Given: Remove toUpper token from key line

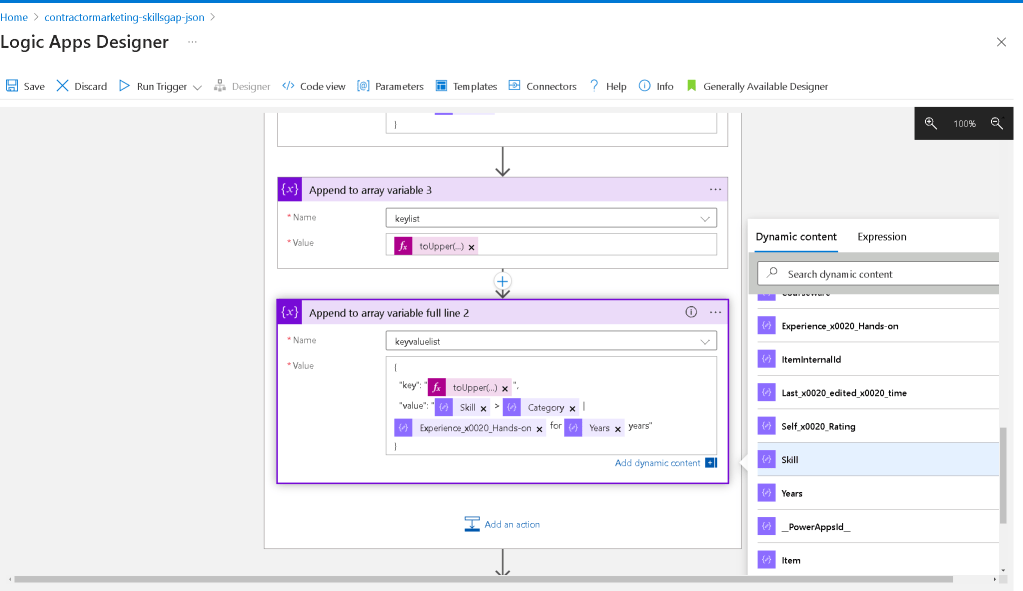Looking at the screenshot, I should (505, 389).
